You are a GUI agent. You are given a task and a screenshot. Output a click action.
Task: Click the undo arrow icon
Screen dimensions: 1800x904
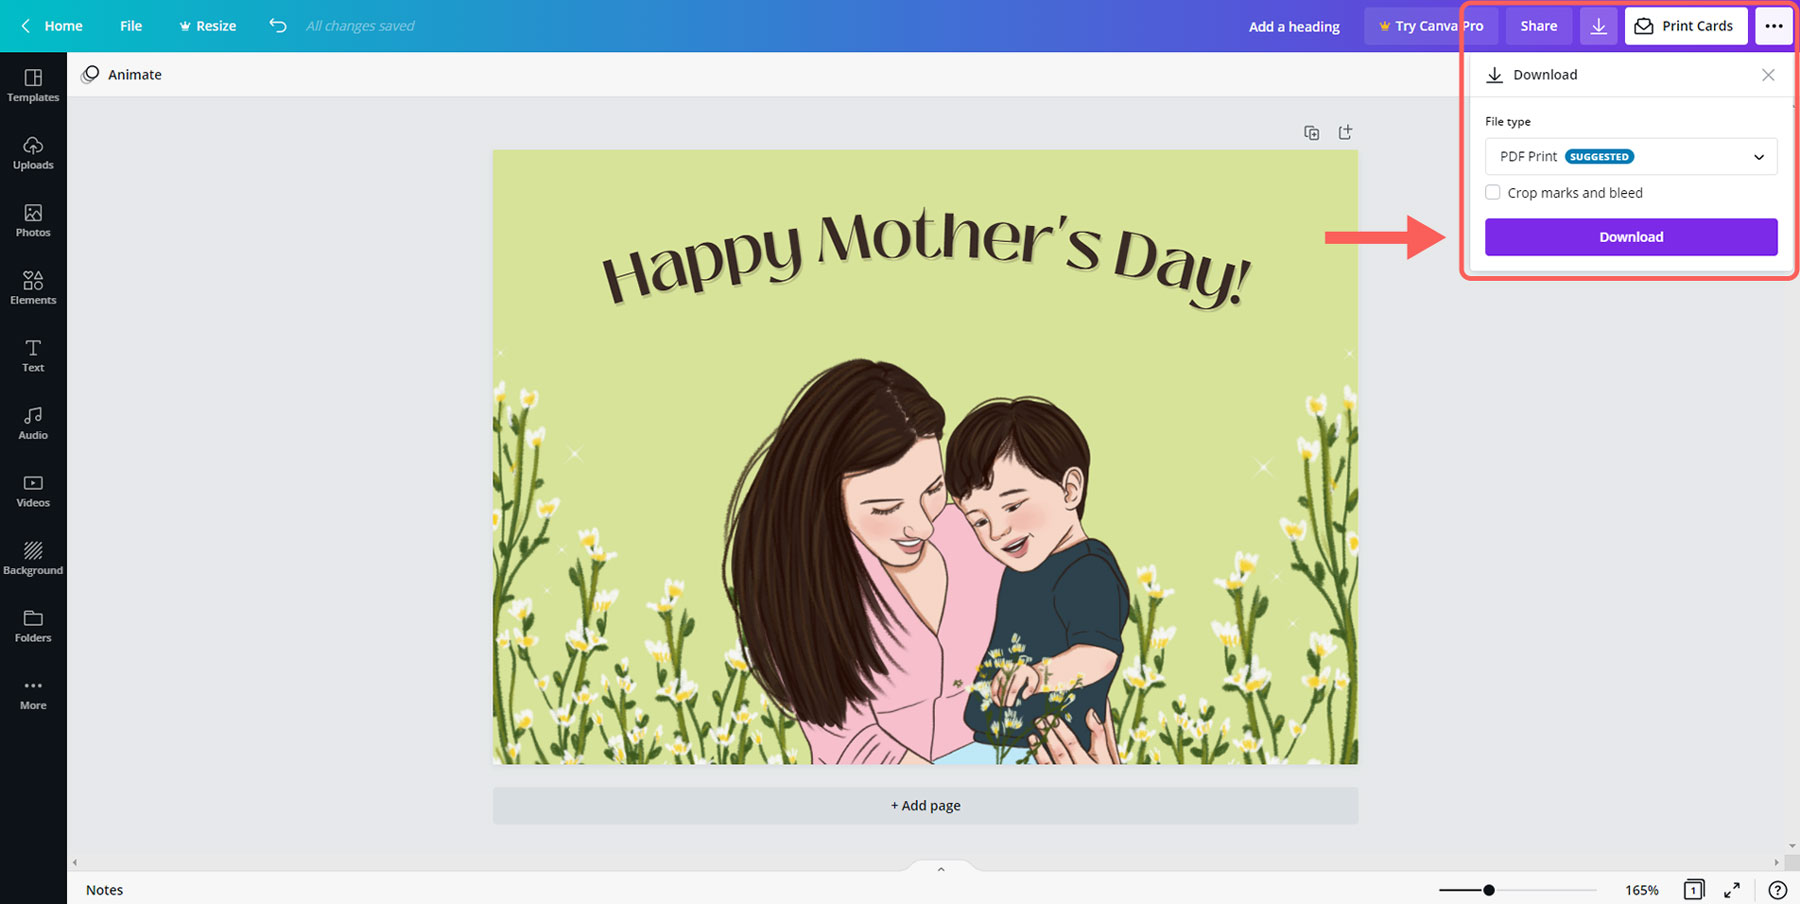pyautogui.click(x=278, y=26)
